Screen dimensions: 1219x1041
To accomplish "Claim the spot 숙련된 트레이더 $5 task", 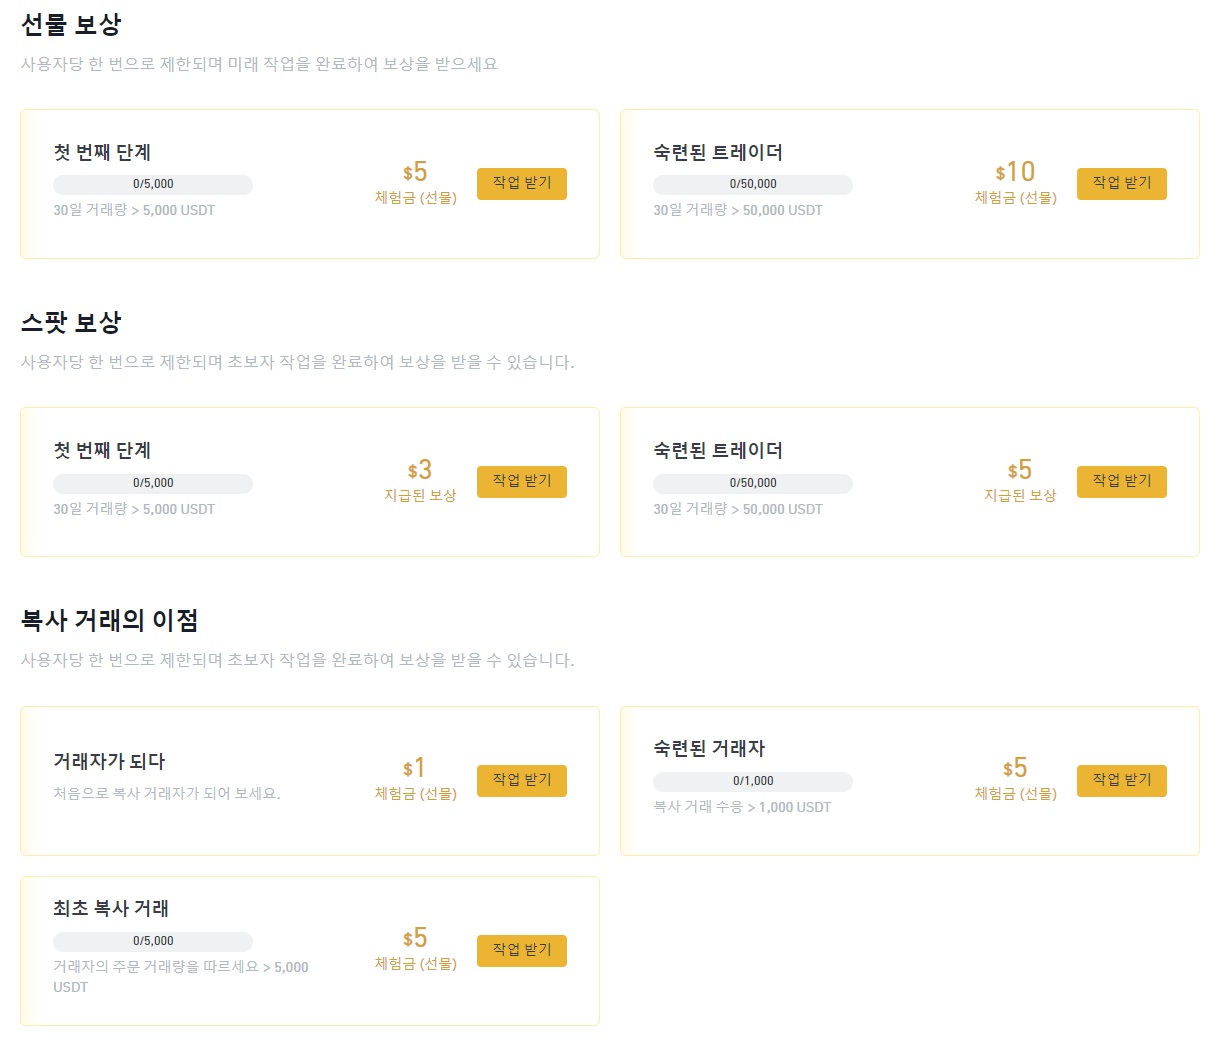I will [x=1122, y=482].
